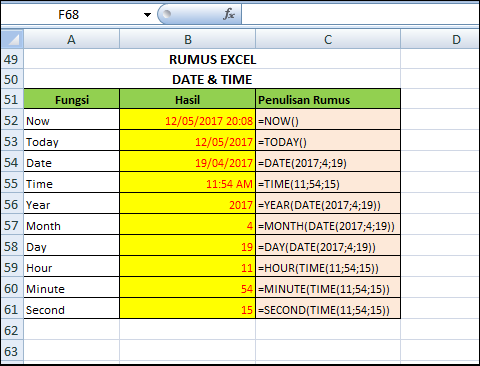Select column C header
The height and width of the screenshot is (366, 480).
coord(328,40)
